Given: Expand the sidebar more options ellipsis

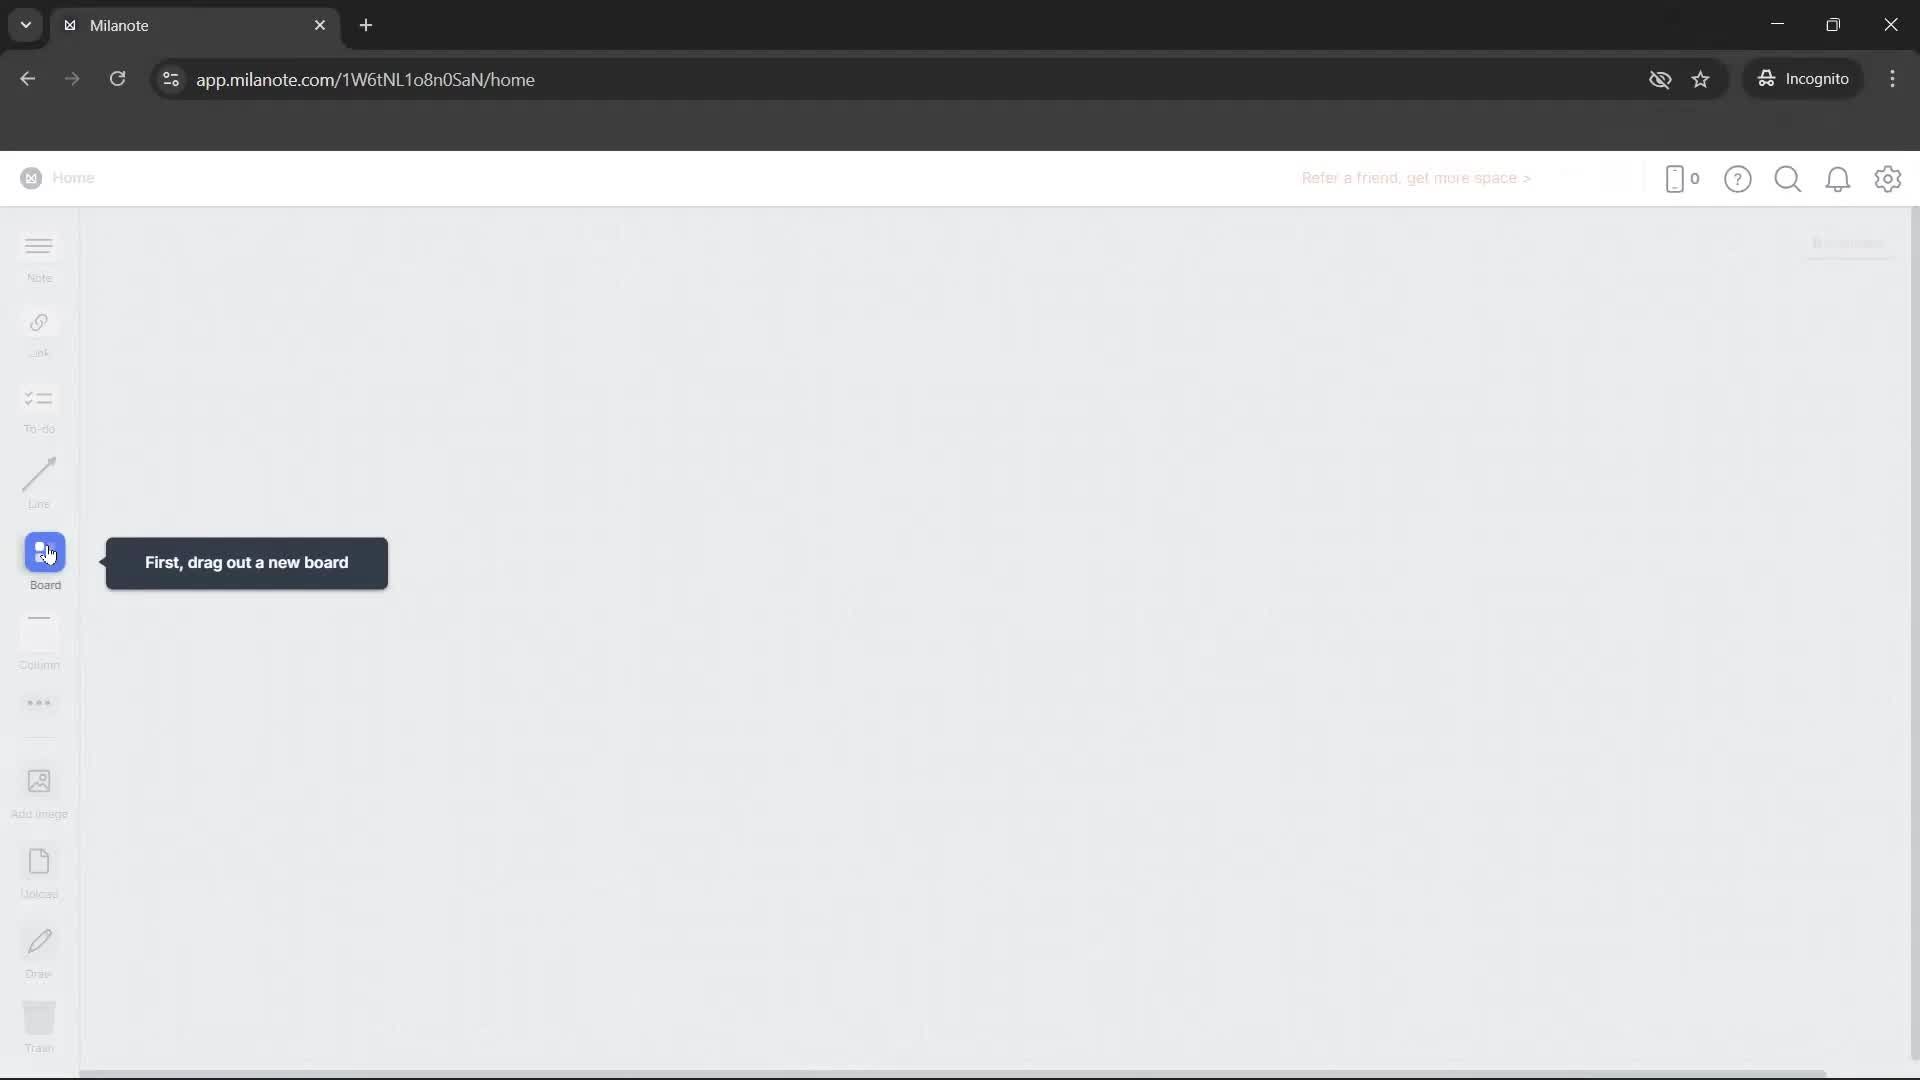Looking at the screenshot, I should (x=38, y=703).
